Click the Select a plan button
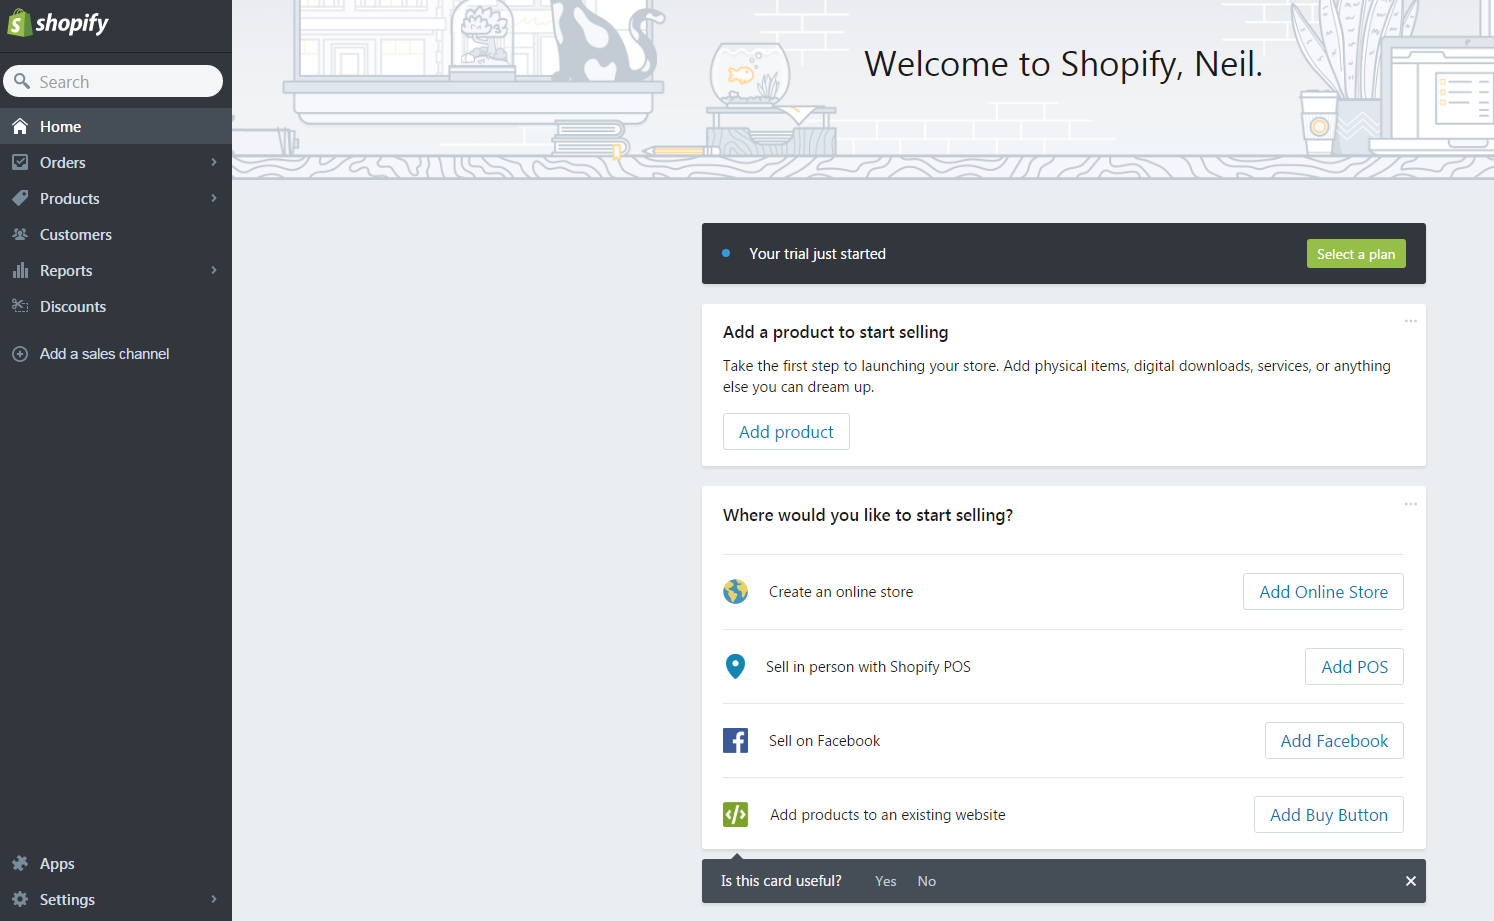This screenshot has width=1494, height=921. pos(1356,254)
